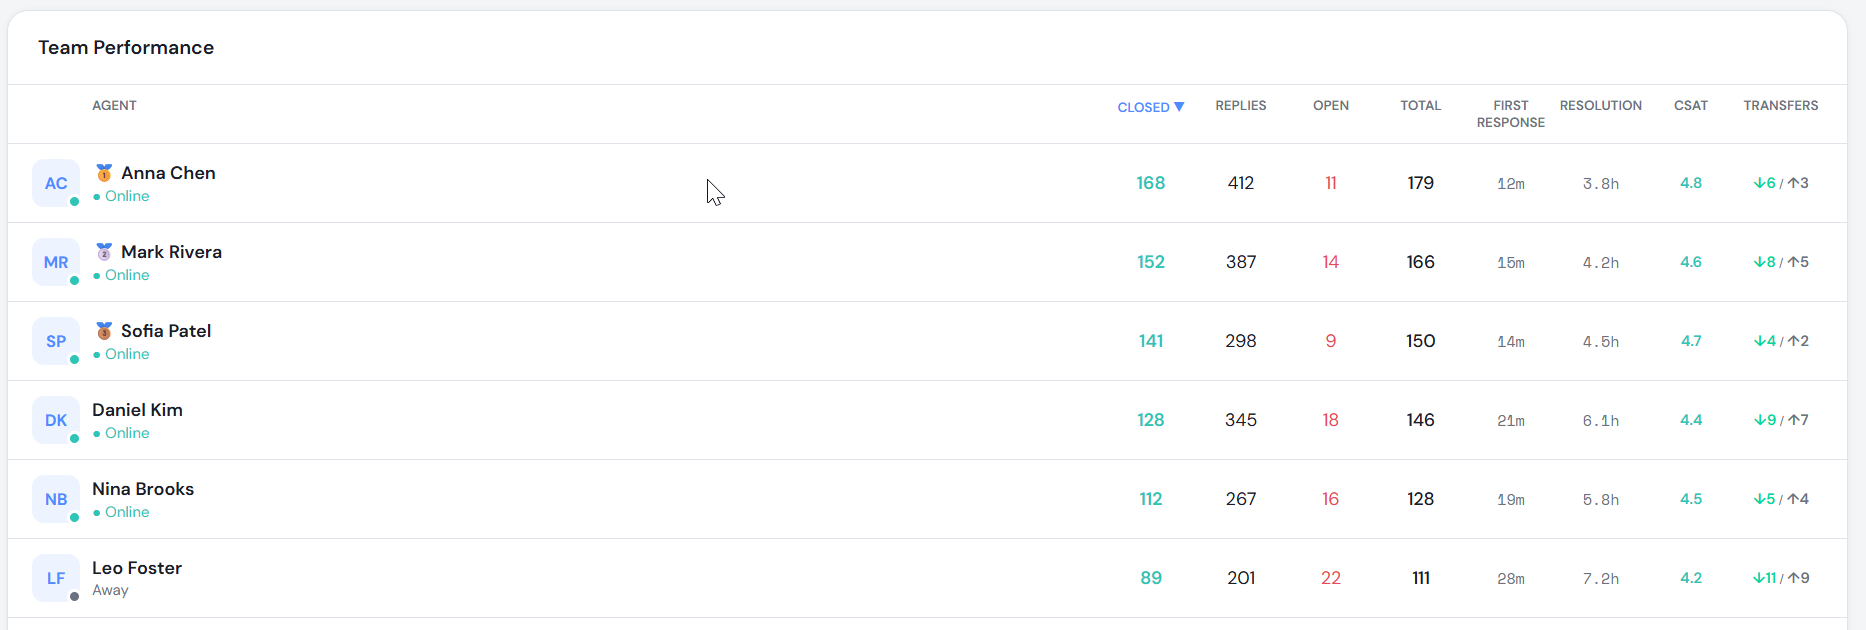Click Anna Chen's Online status
The image size is (1866, 630).
point(121,196)
